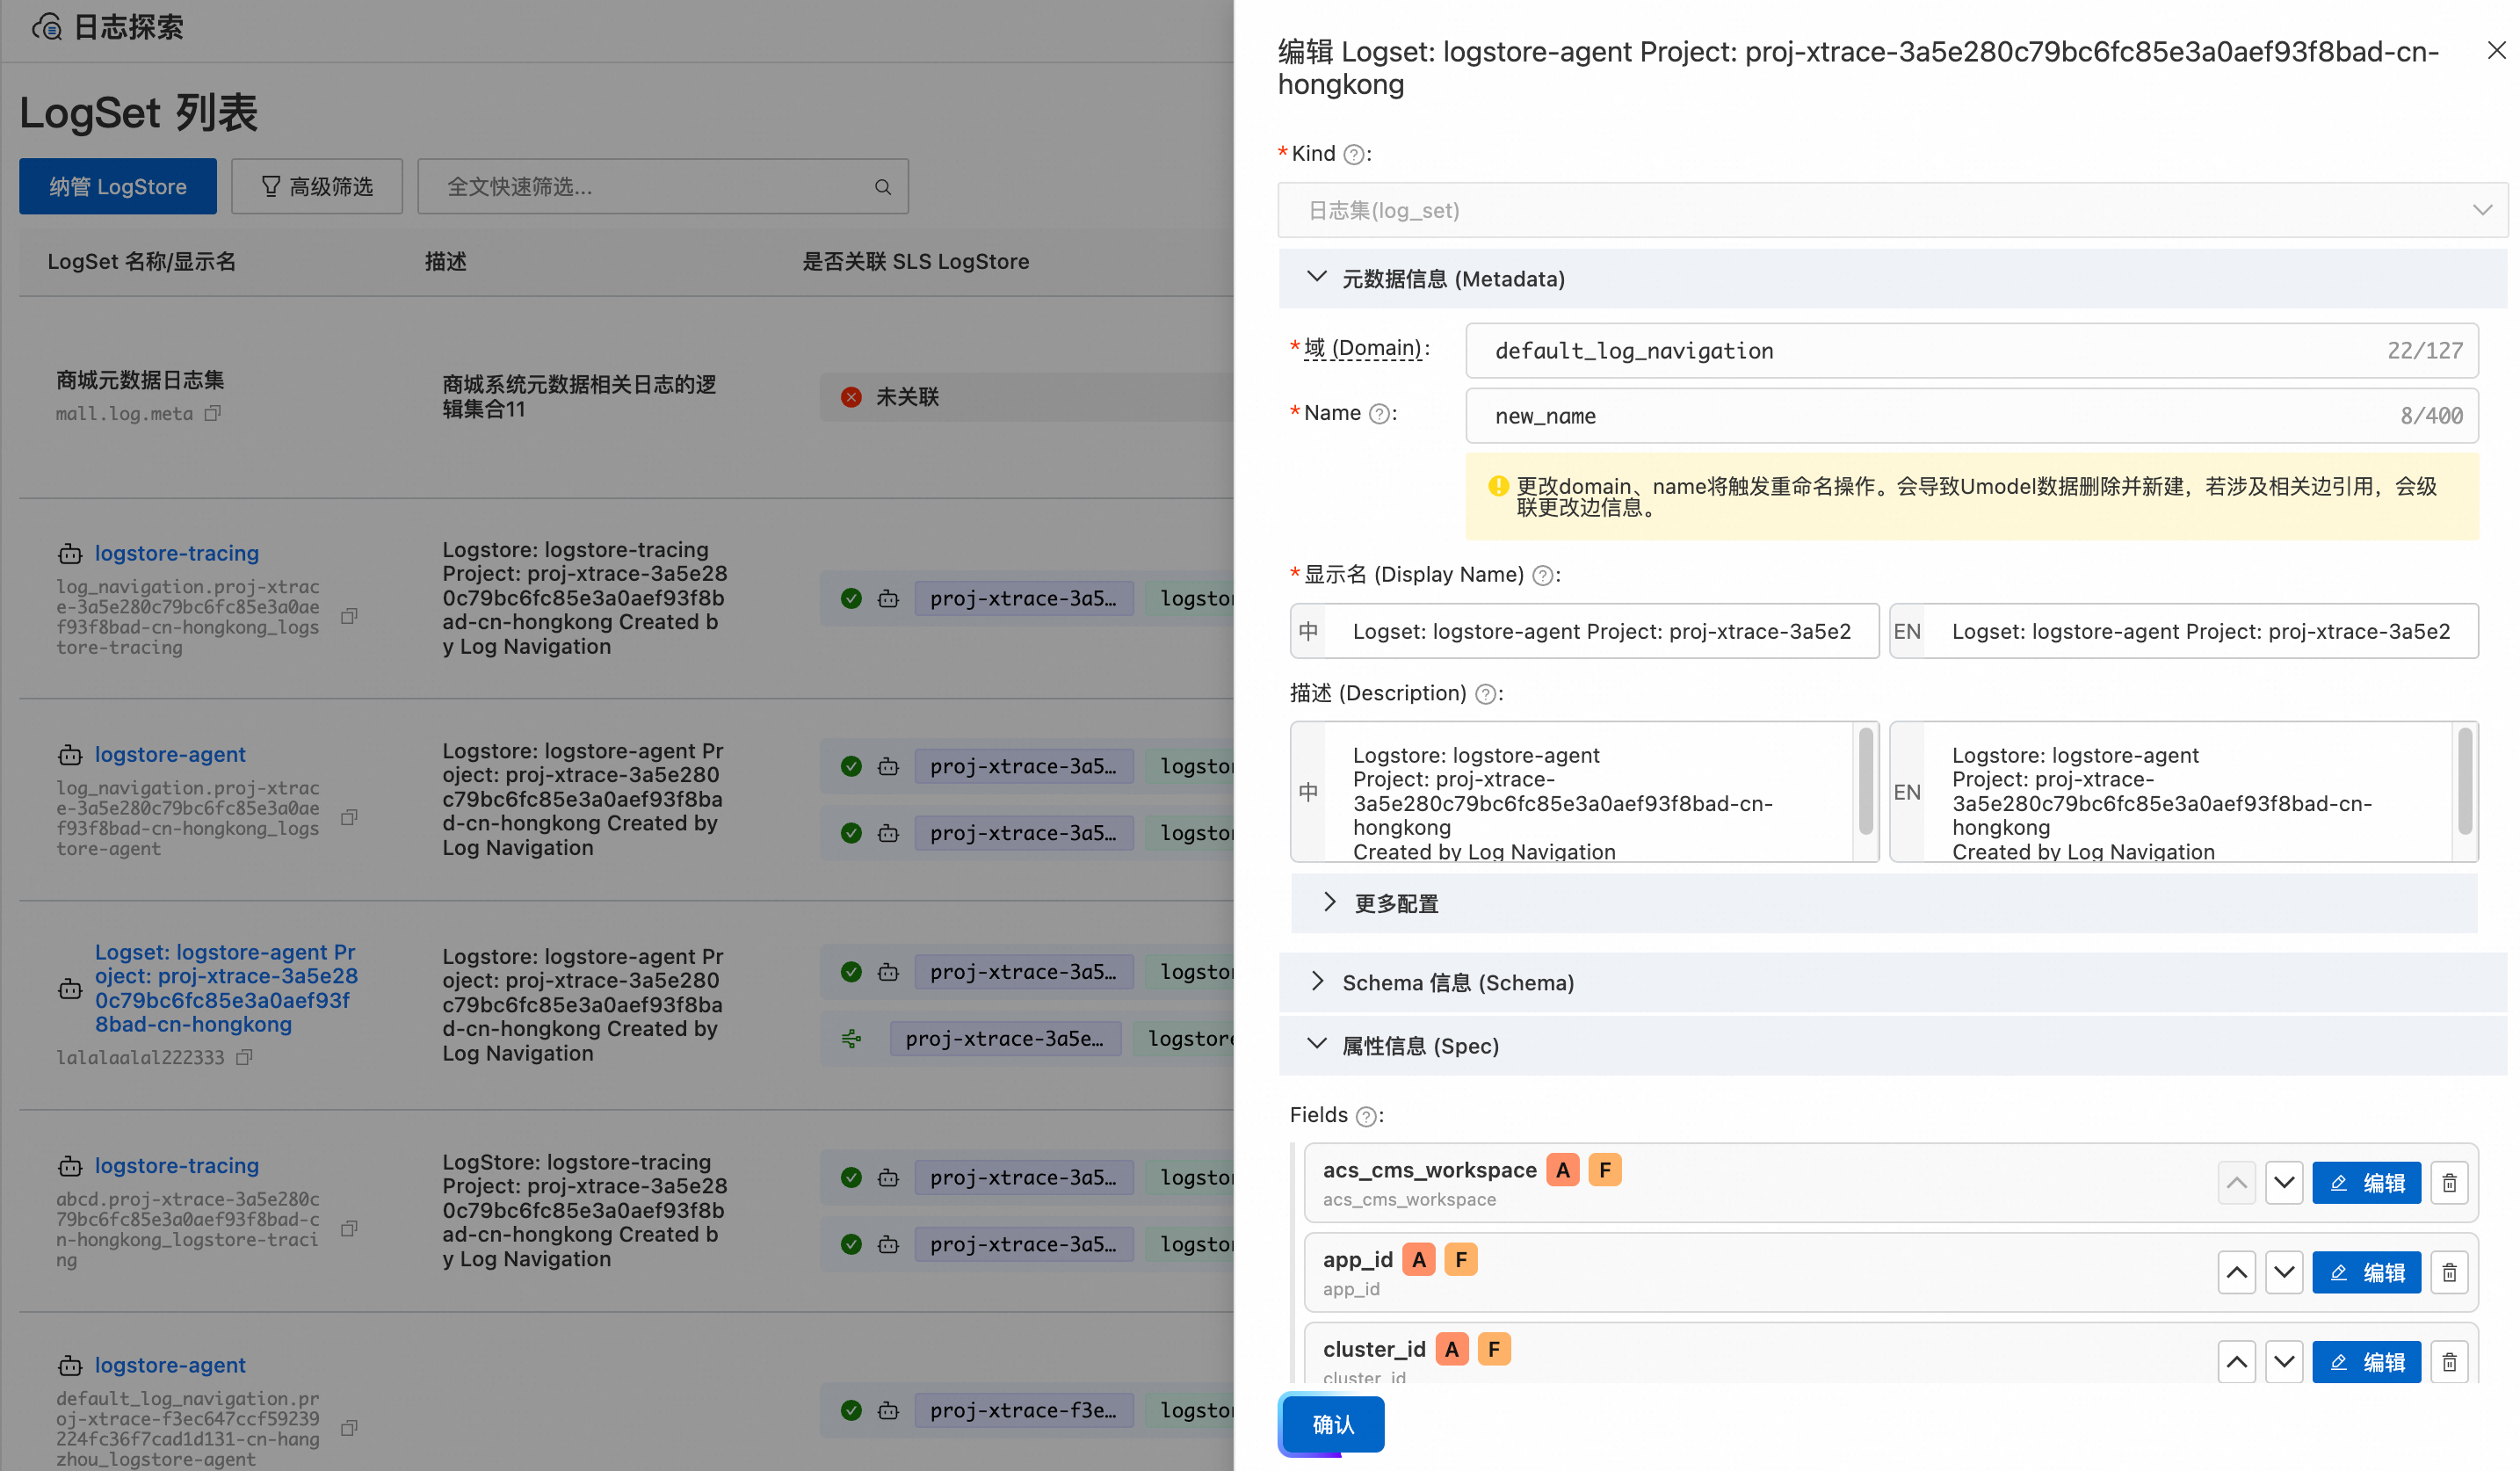This screenshot has height=1471, width=2520.
Task: Click help icon next to Kind label
Action: [x=1353, y=154]
